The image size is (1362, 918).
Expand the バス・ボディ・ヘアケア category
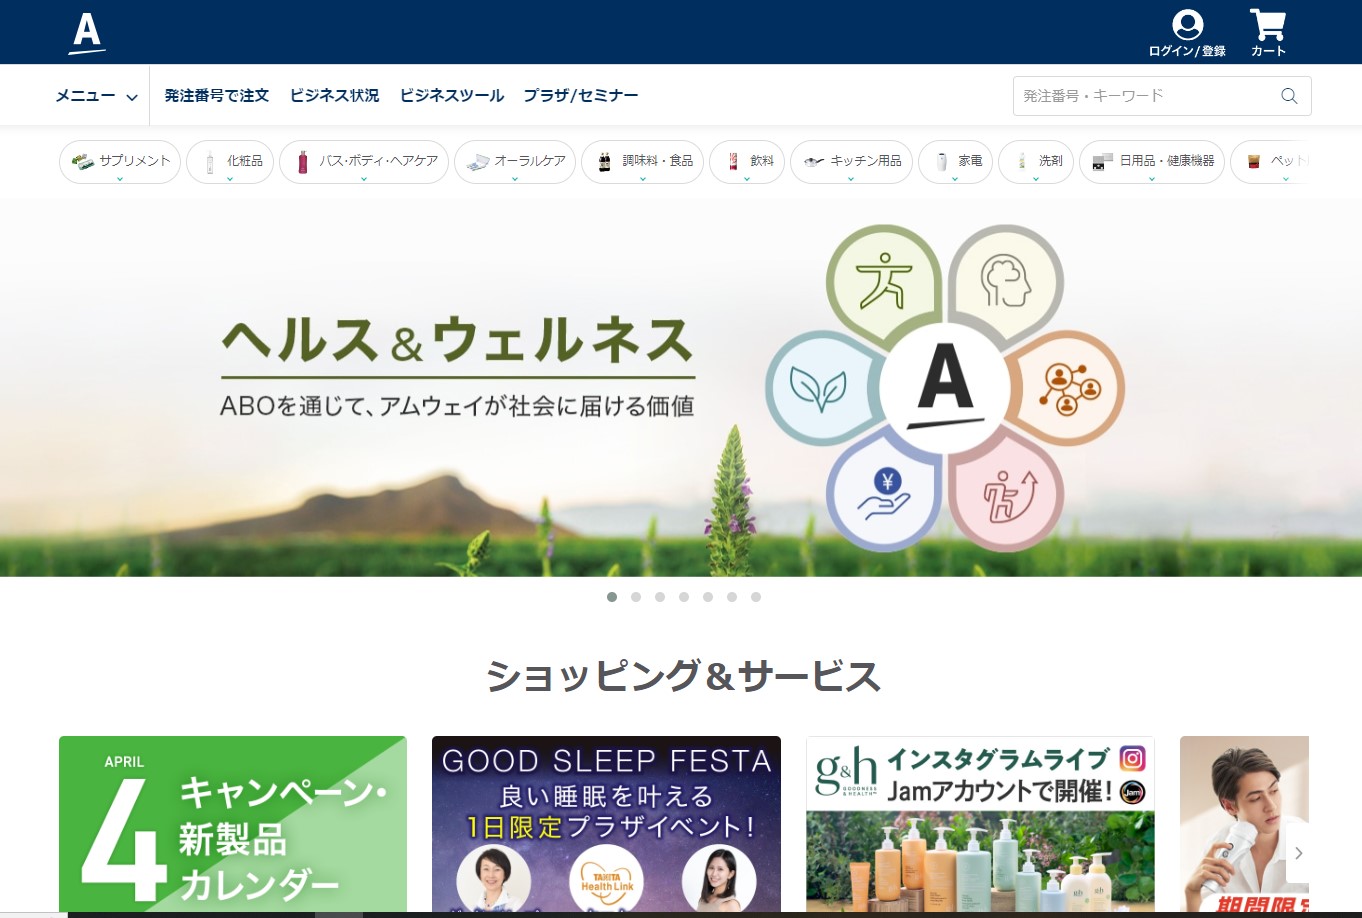(x=364, y=162)
